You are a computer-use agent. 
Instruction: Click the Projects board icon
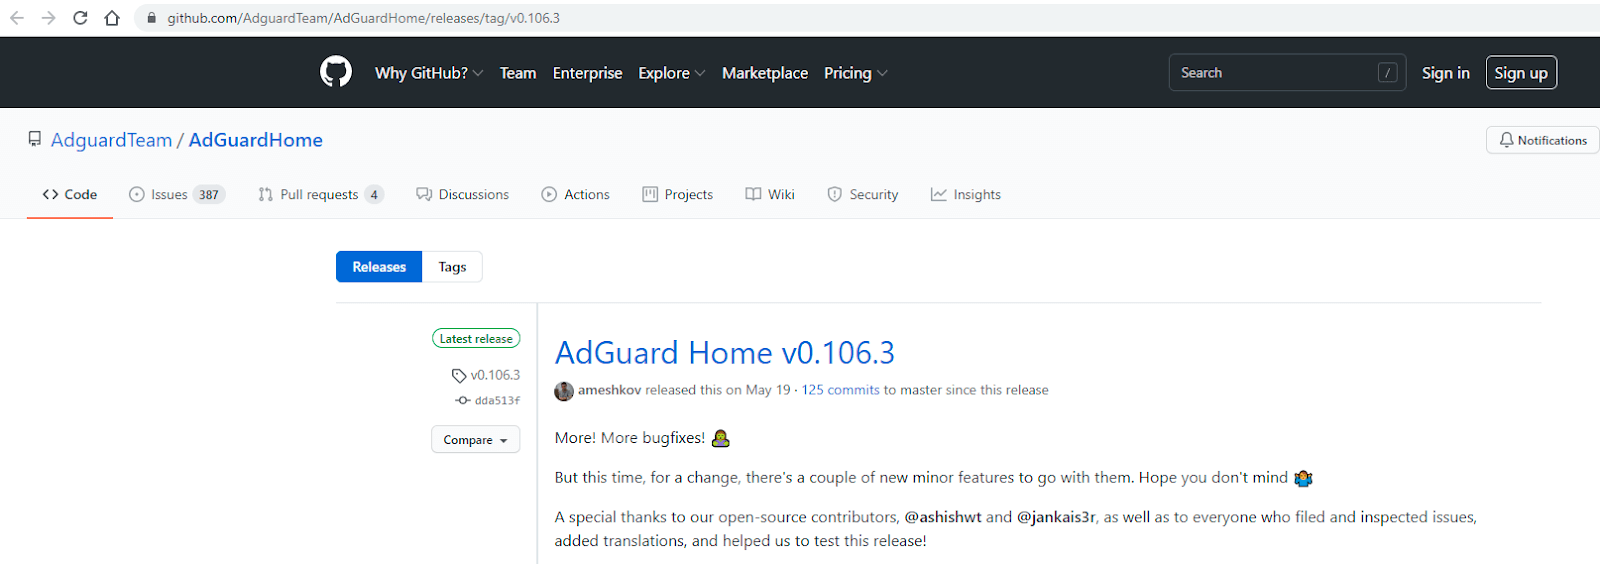[x=650, y=194]
